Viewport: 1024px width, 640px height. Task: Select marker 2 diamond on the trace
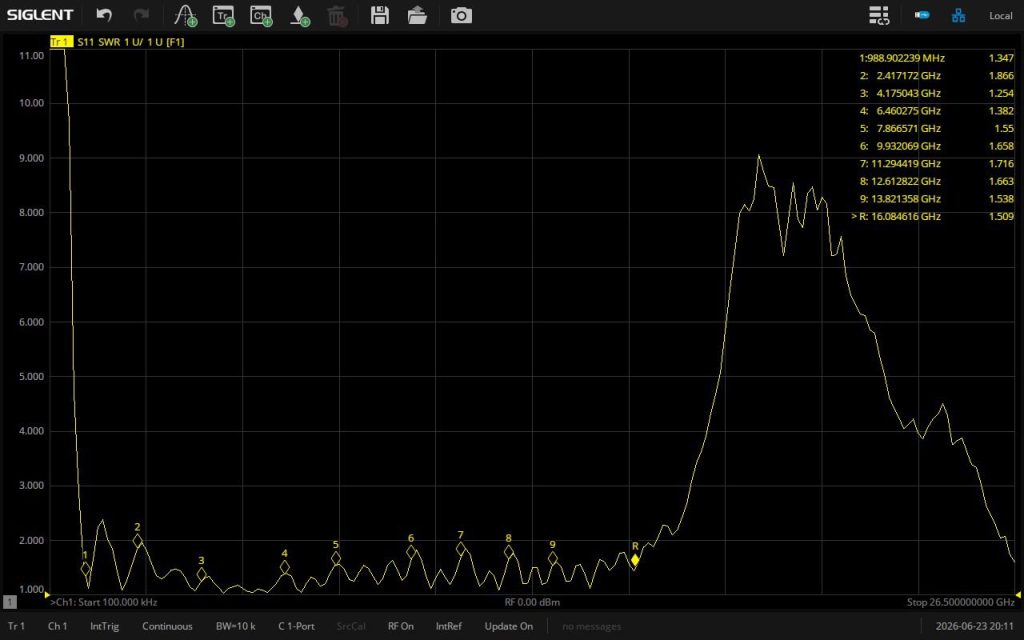(x=137, y=541)
